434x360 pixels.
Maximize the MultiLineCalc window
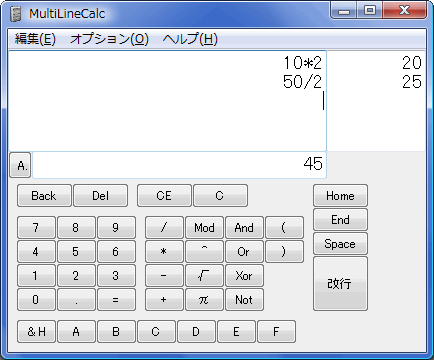370,10
